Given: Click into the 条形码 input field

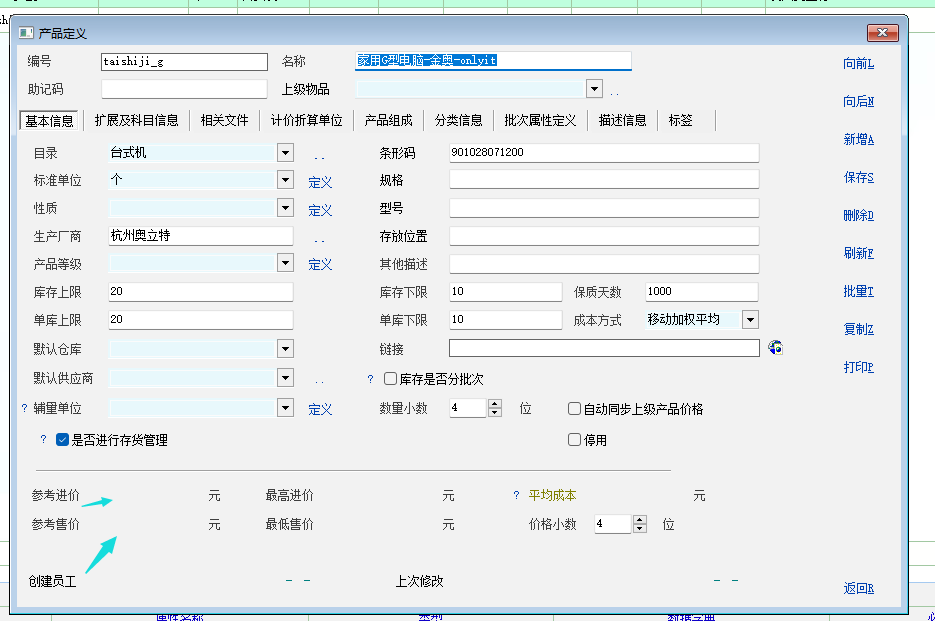Looking at the screenshot, I should 603,153.
